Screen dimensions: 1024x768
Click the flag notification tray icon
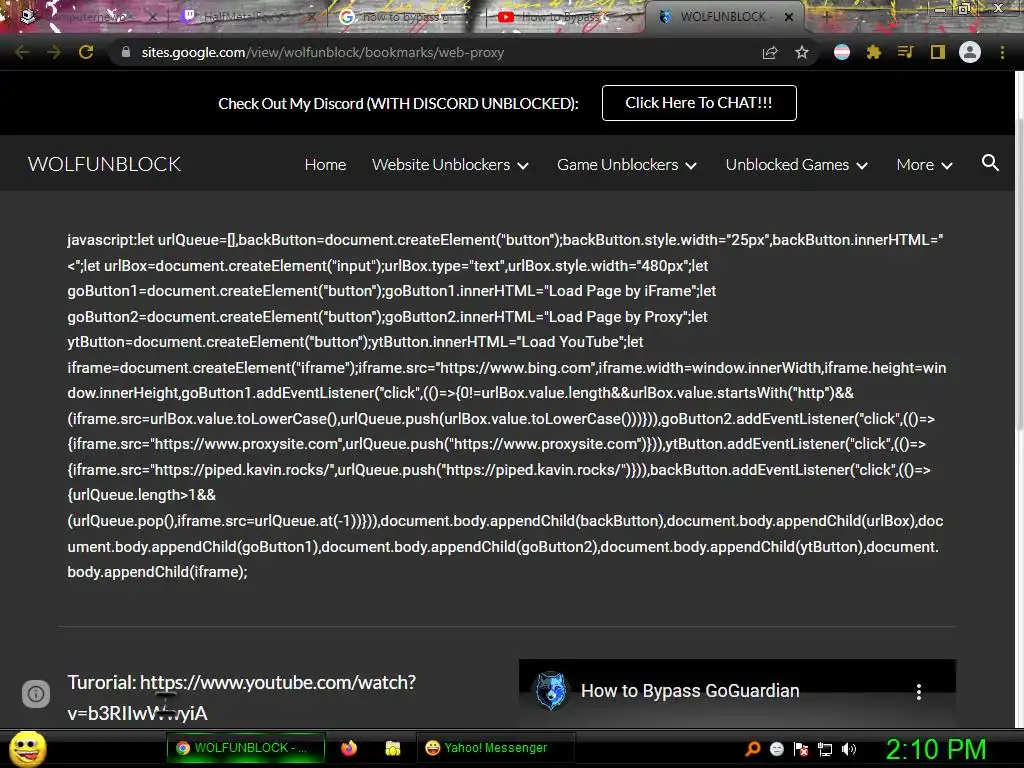[x=801, y=749]
